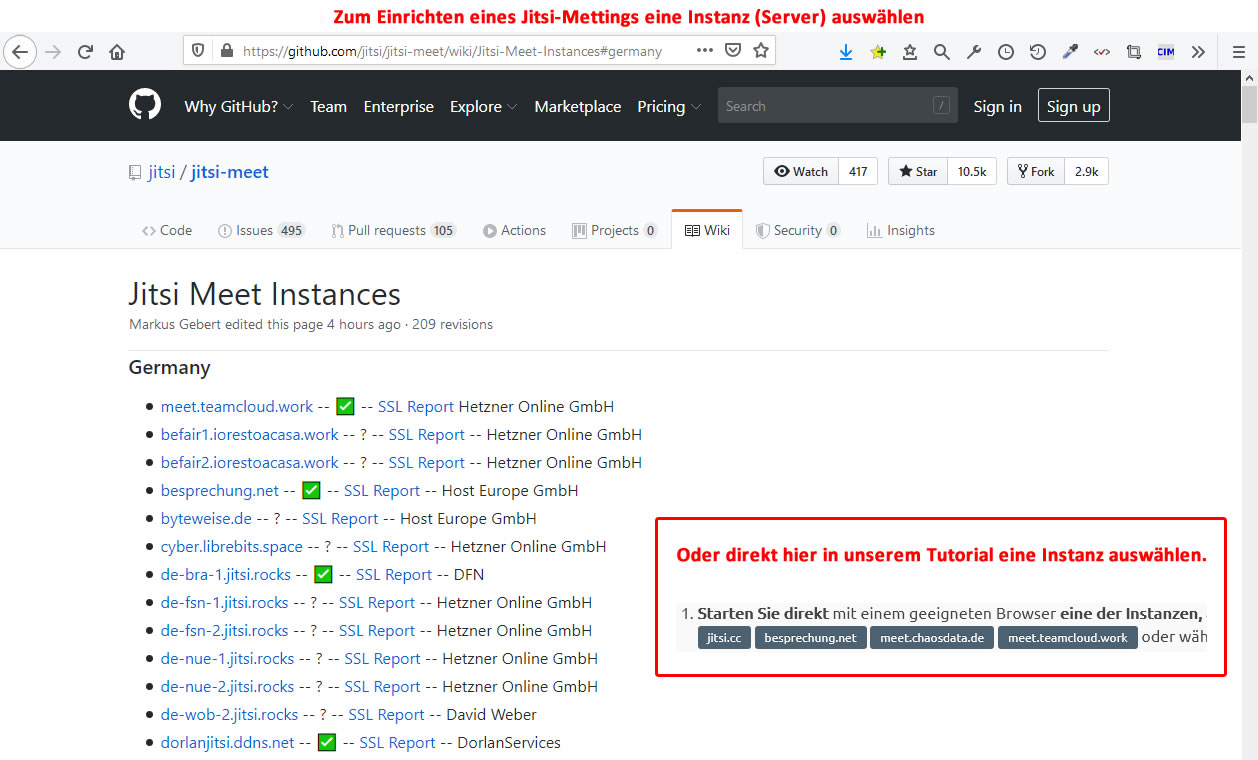The image size is (1258, 760).
Task: Fork the jitsi-meet repository
Action: coord(1036,171)
